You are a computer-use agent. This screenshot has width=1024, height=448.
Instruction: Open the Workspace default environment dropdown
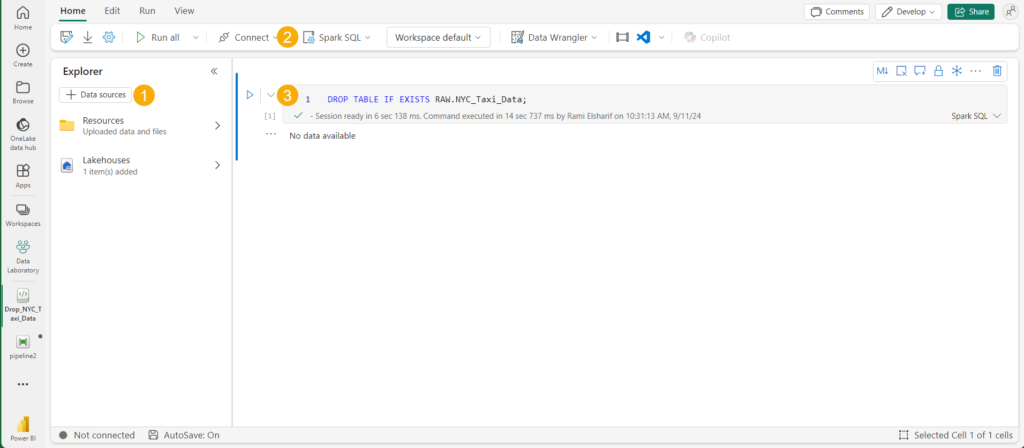point(437,37)
